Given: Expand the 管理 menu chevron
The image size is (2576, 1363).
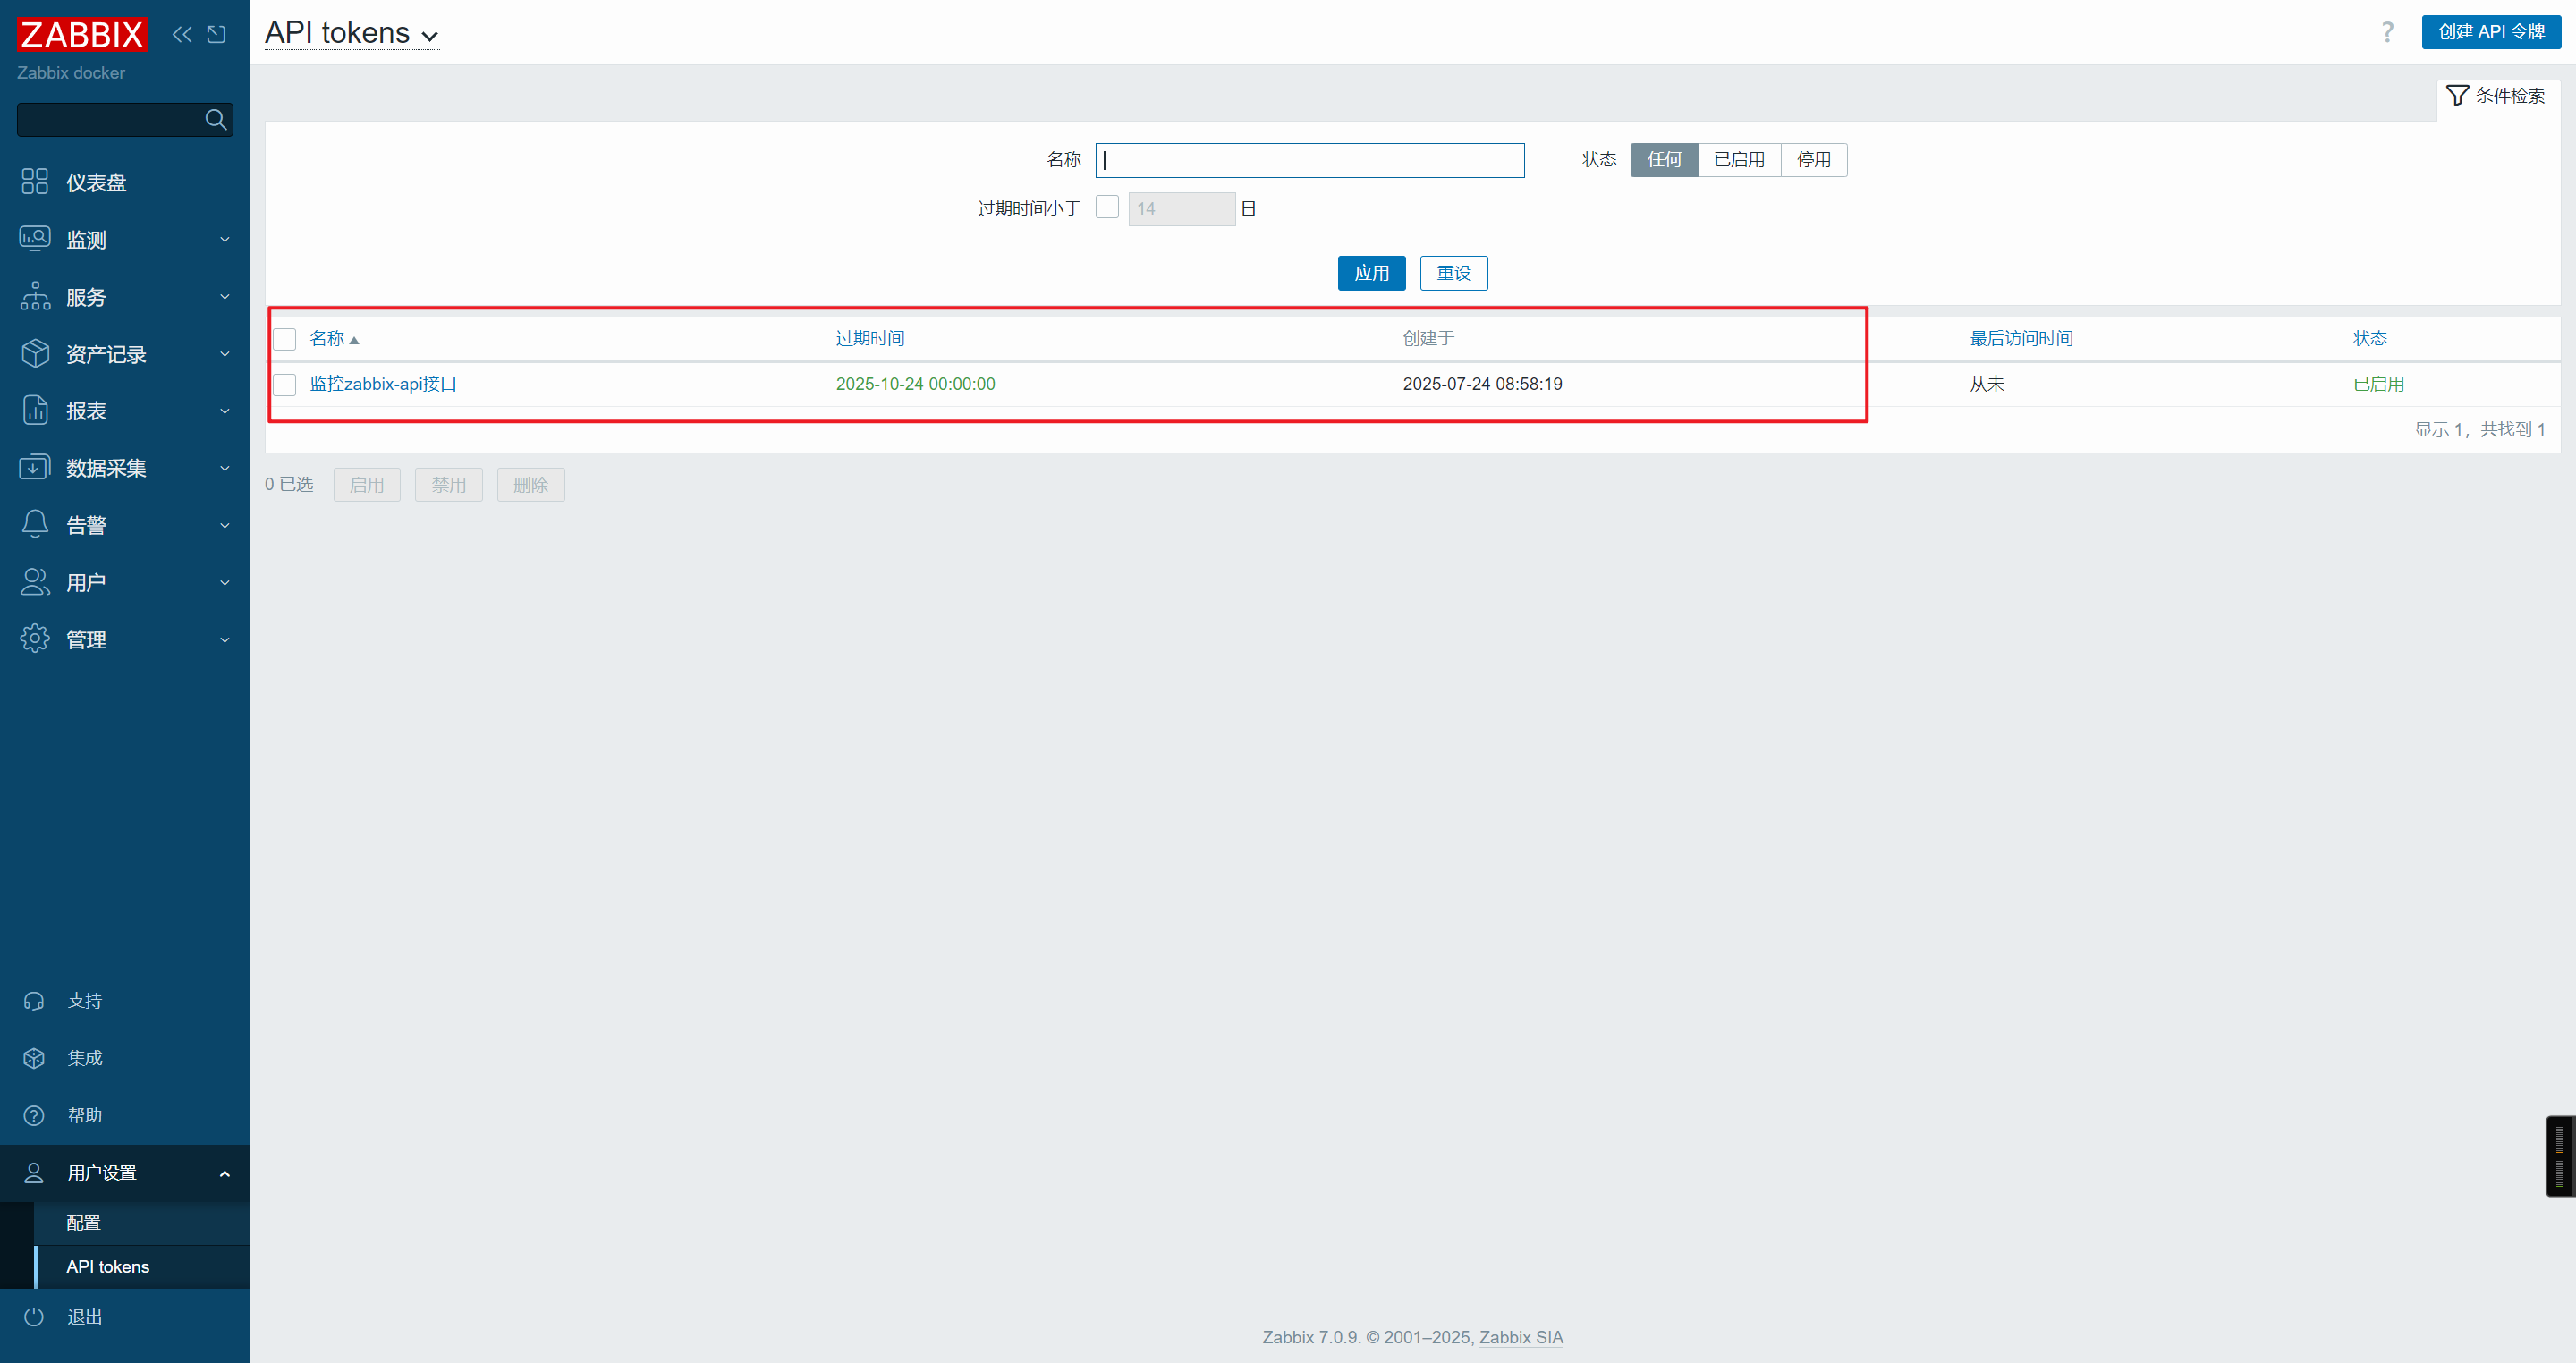Looking at the screenshot, I should coord(225,640).
